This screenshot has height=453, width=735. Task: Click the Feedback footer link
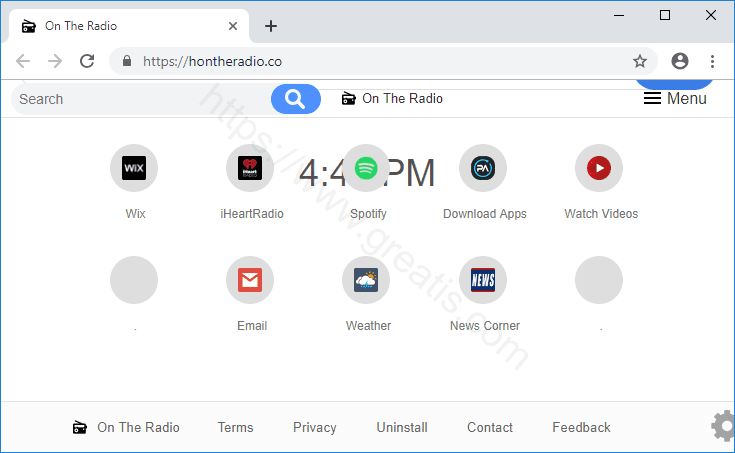tap(581, 427)
